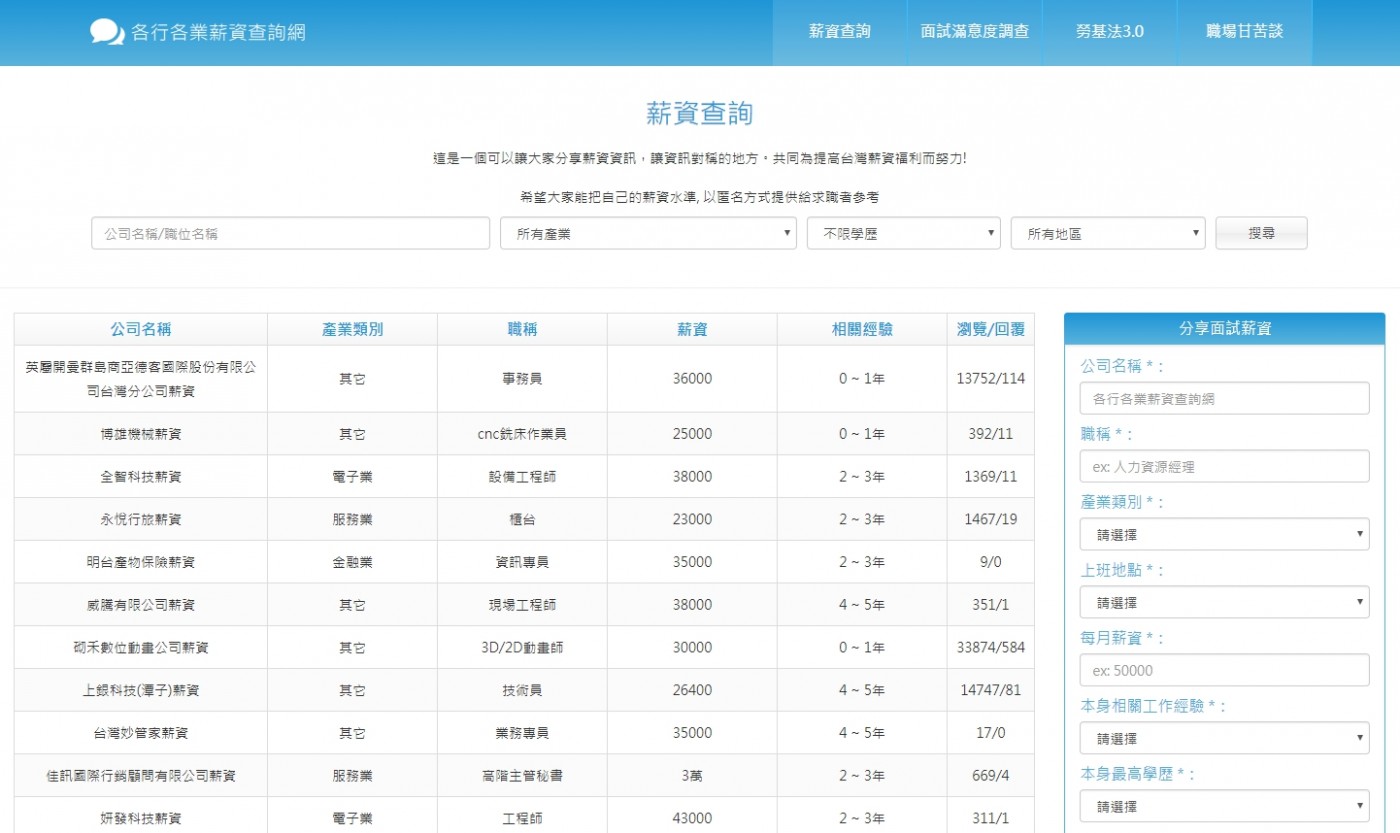Viewport: 1400px width, 833px height.
Task: Click the 搜尋 search button
Action: 1261,233
